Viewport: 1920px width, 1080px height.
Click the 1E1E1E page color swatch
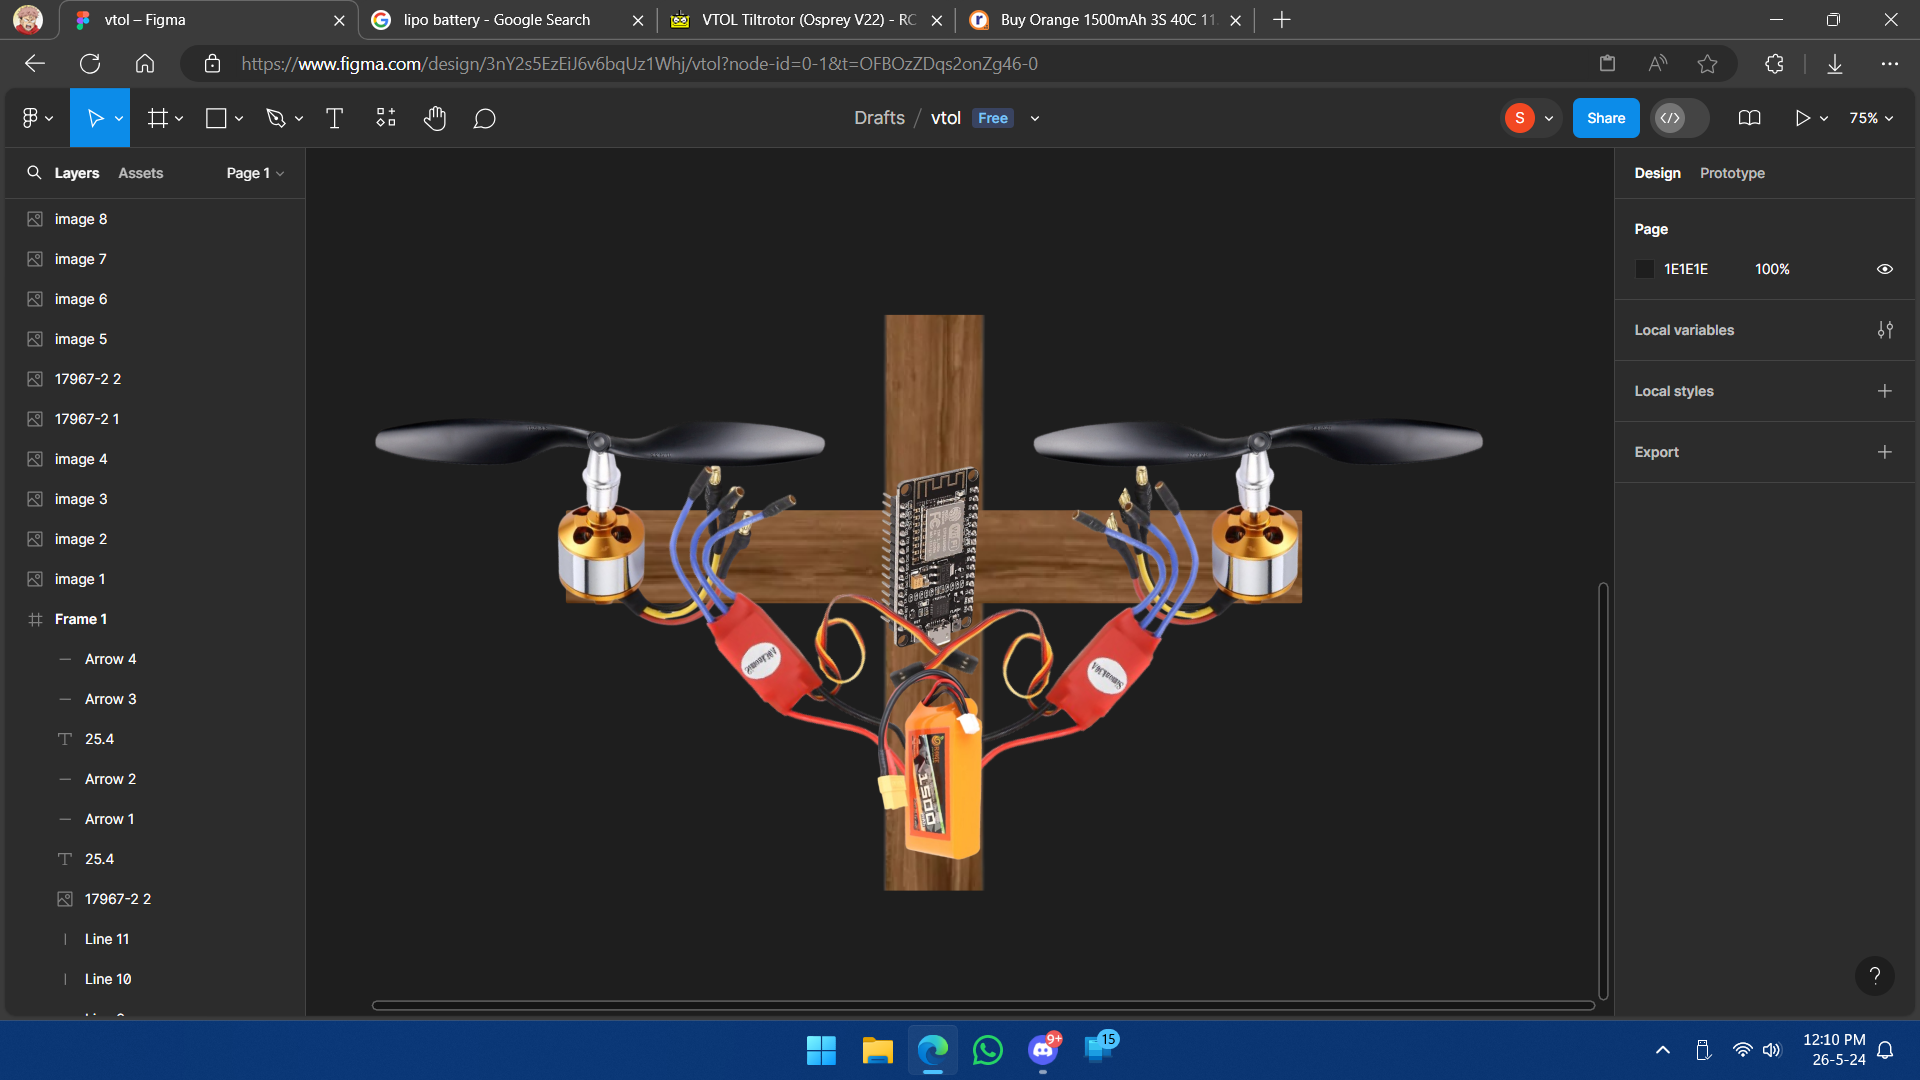(x=1645, y=269)
